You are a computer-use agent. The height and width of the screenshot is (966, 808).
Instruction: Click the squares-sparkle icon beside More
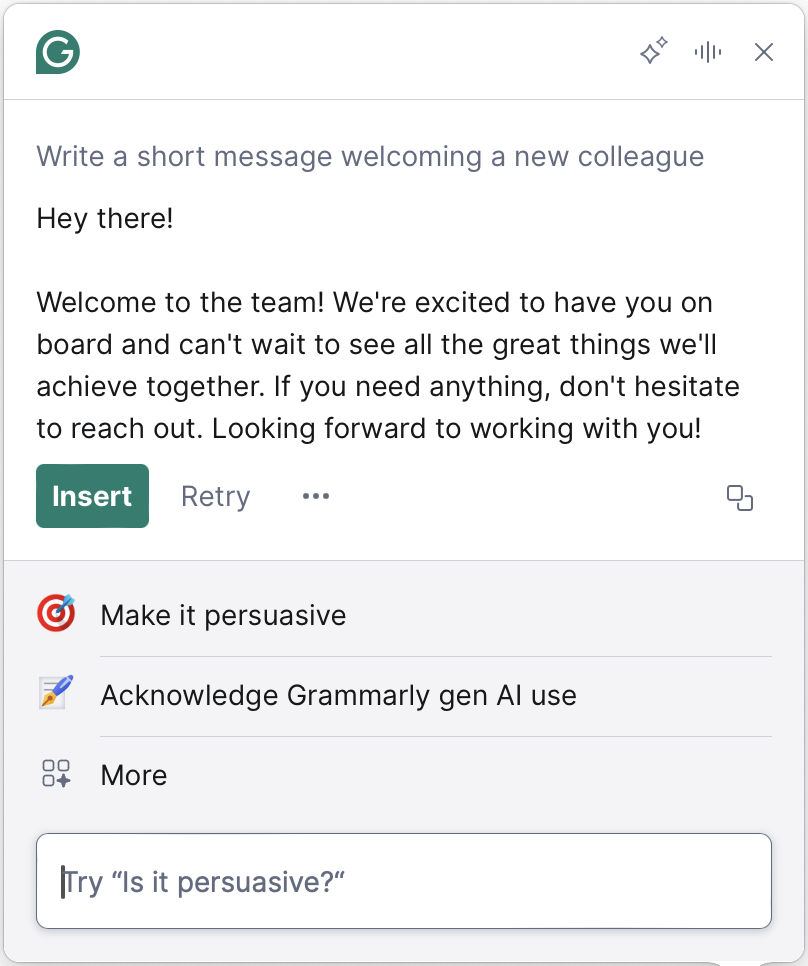[x=56, y=775]
